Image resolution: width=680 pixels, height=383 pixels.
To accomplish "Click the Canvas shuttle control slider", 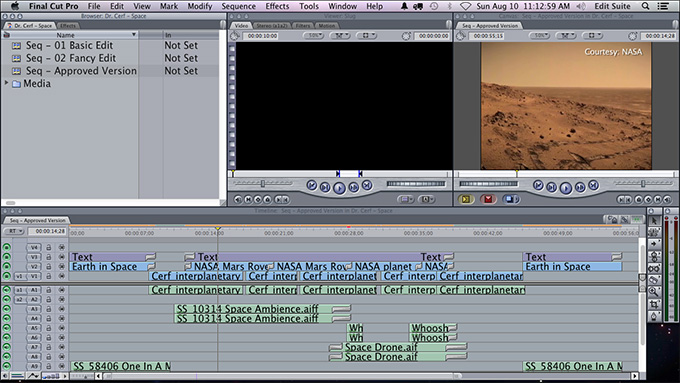I will 643,184.
